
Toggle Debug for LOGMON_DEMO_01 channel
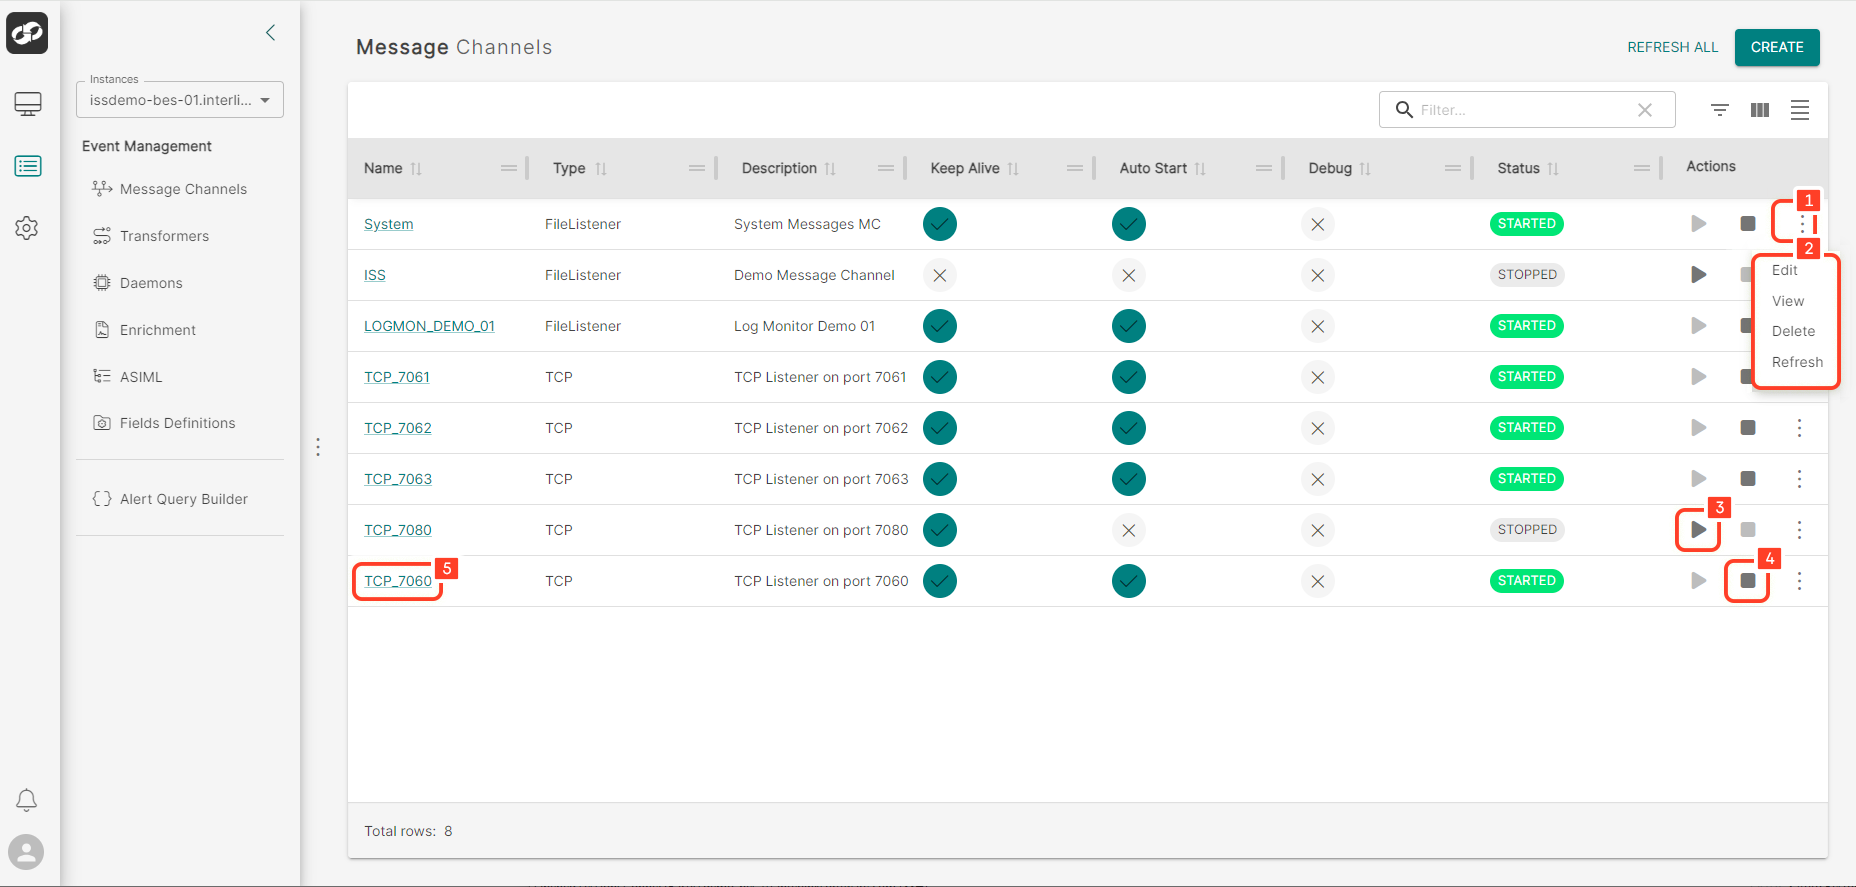coord(1318,326)
